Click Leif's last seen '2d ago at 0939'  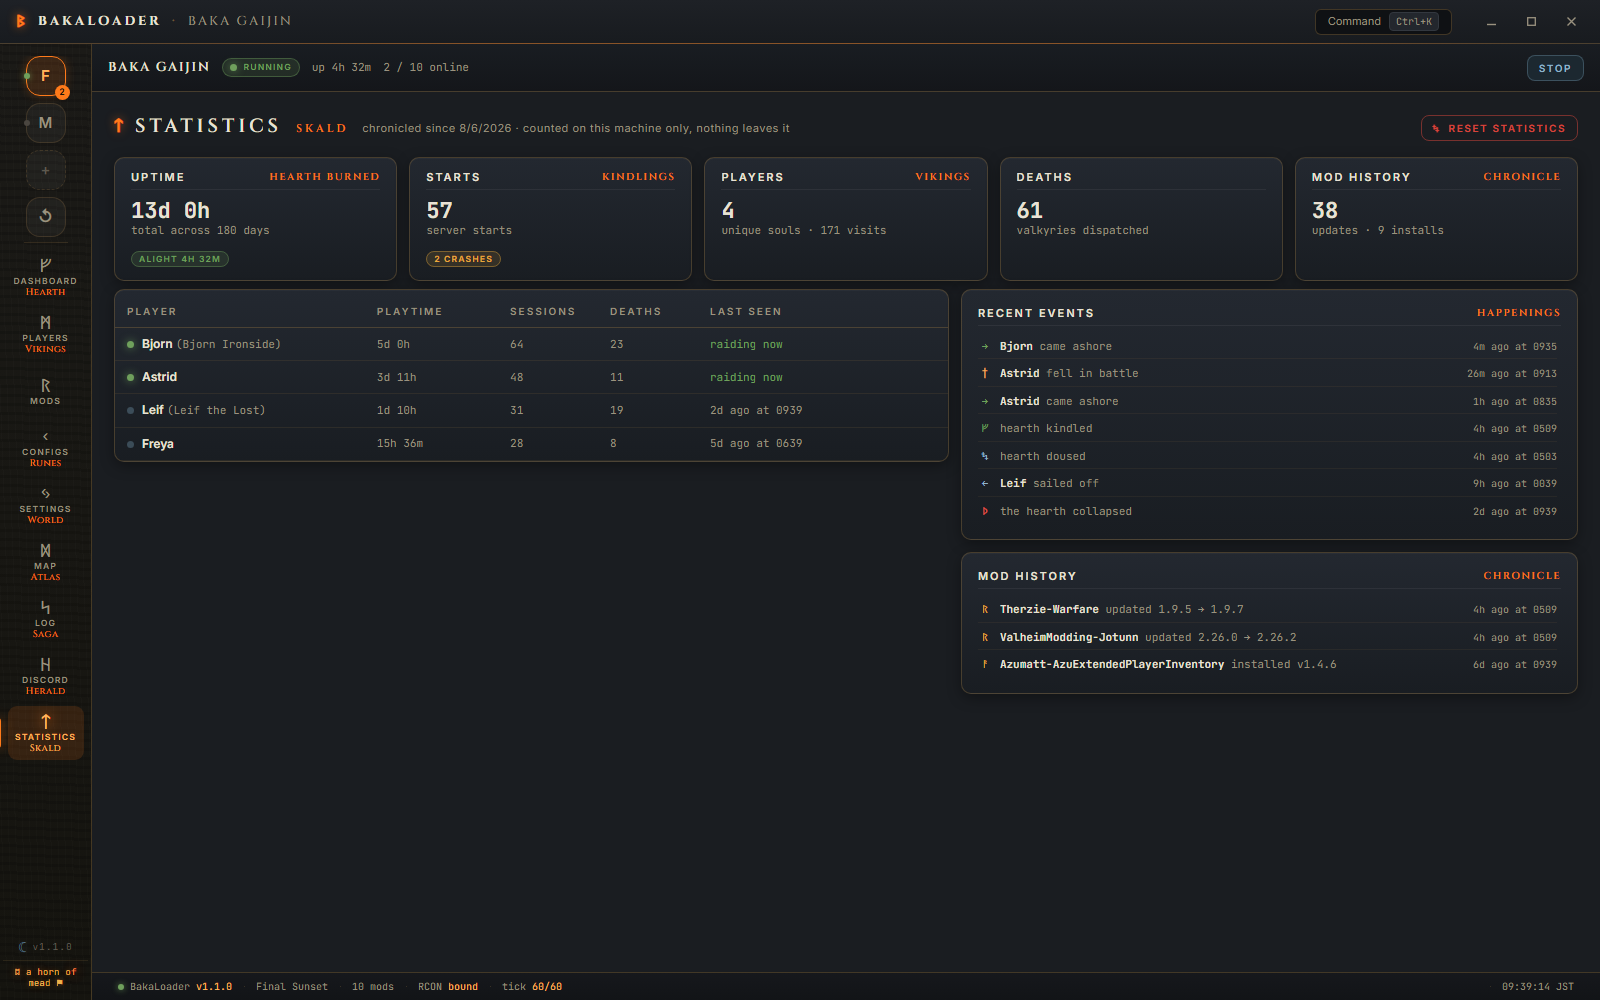756,410
